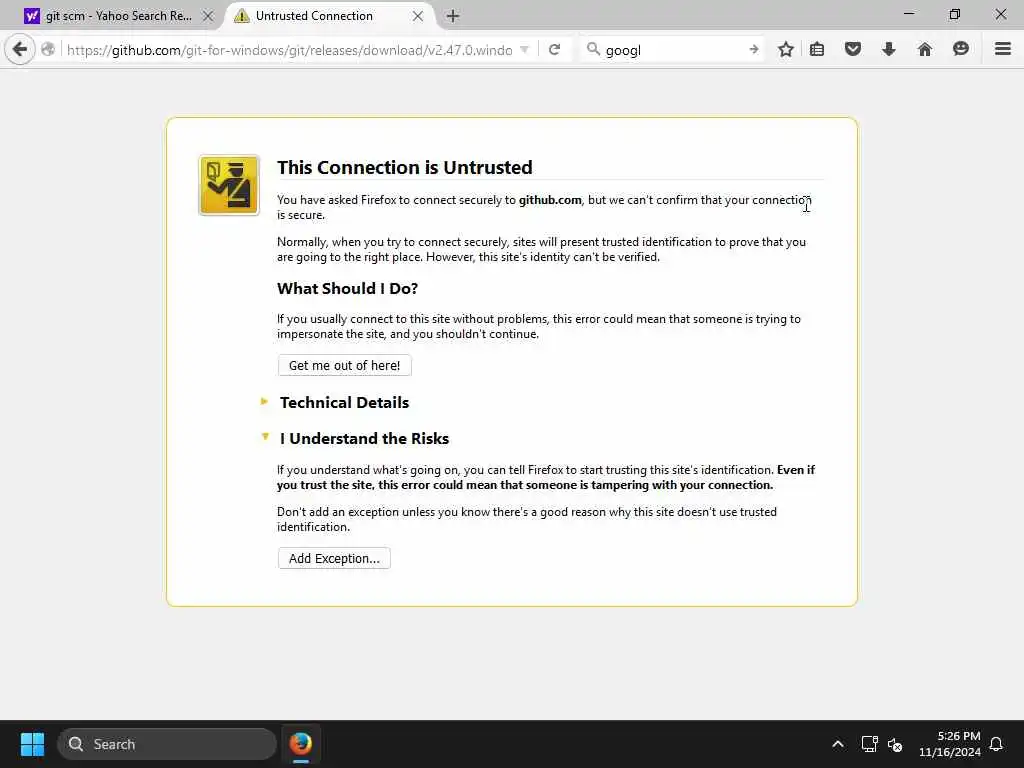Switch to git scm Yahoo Search tab
Viewport: 1024px width, 768px height.
point(118,16)
